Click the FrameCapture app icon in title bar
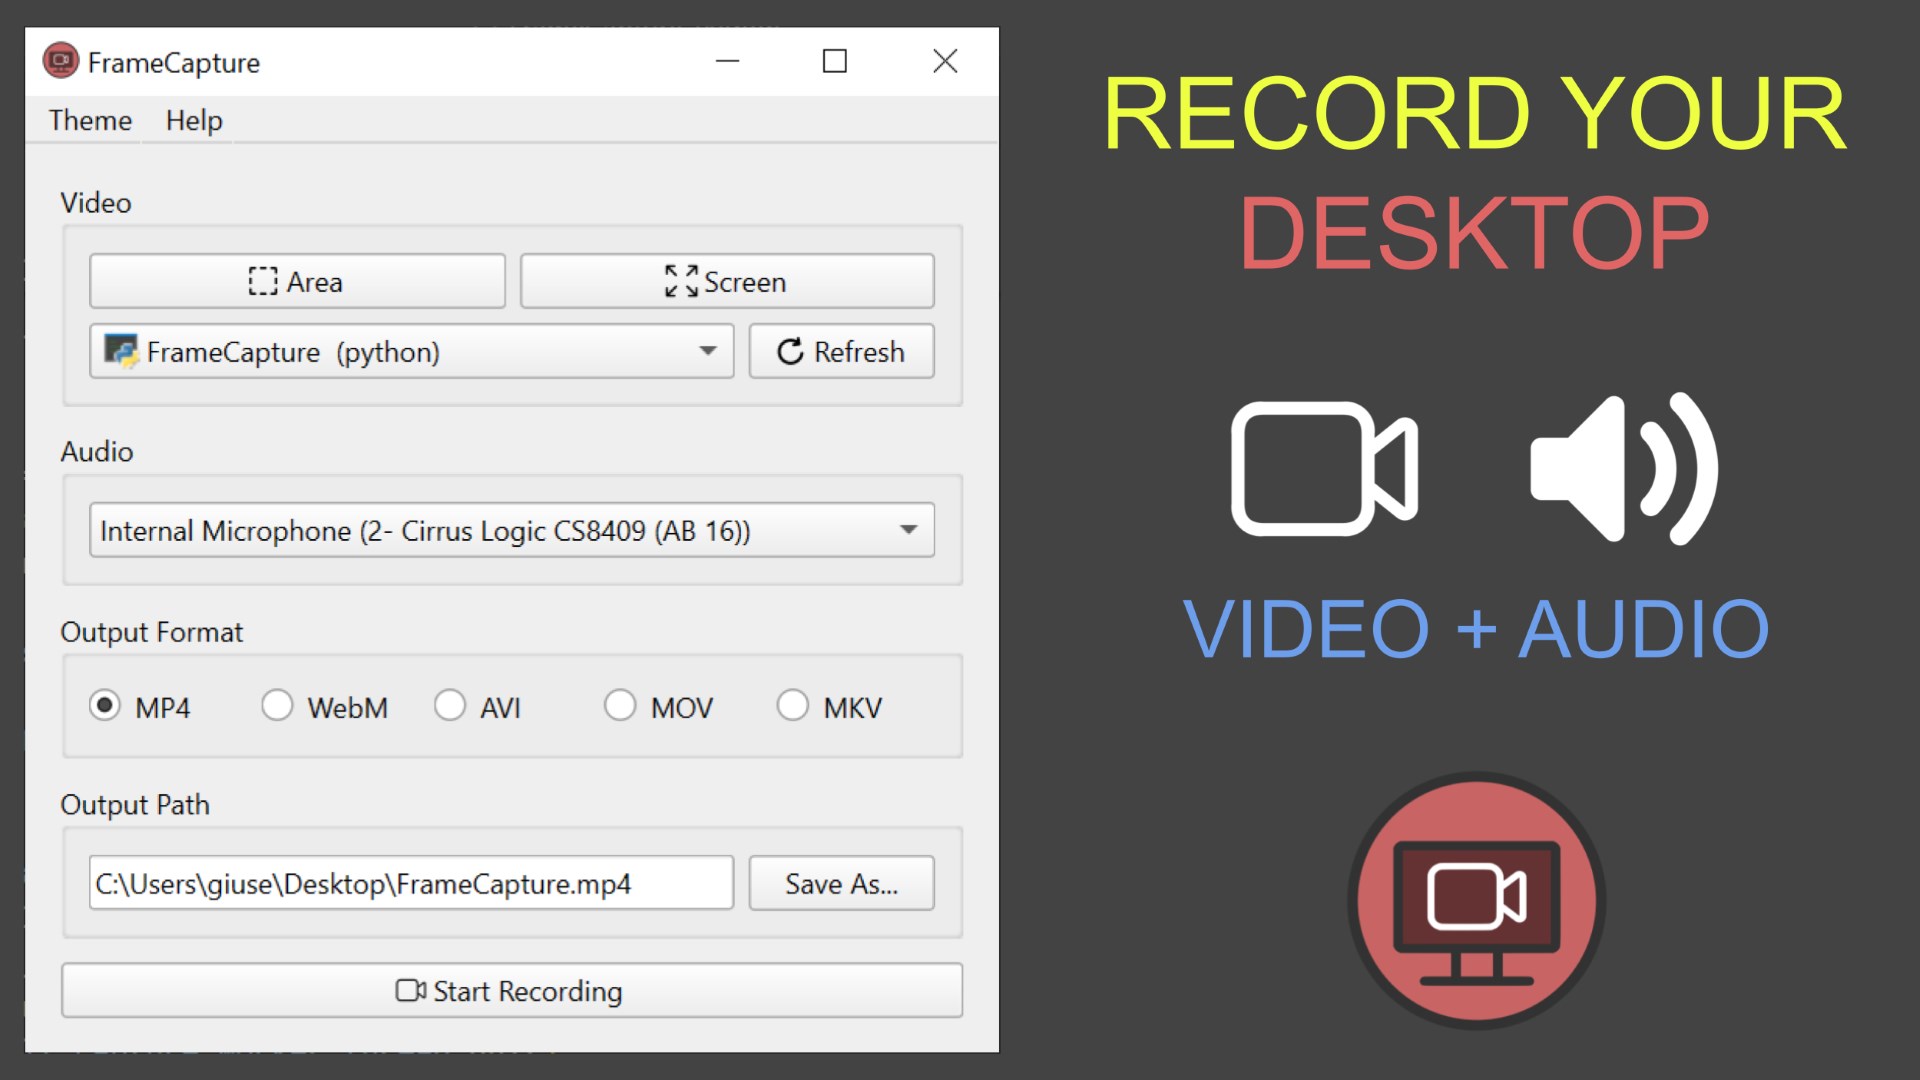1920x1080 pixels. 60,61
